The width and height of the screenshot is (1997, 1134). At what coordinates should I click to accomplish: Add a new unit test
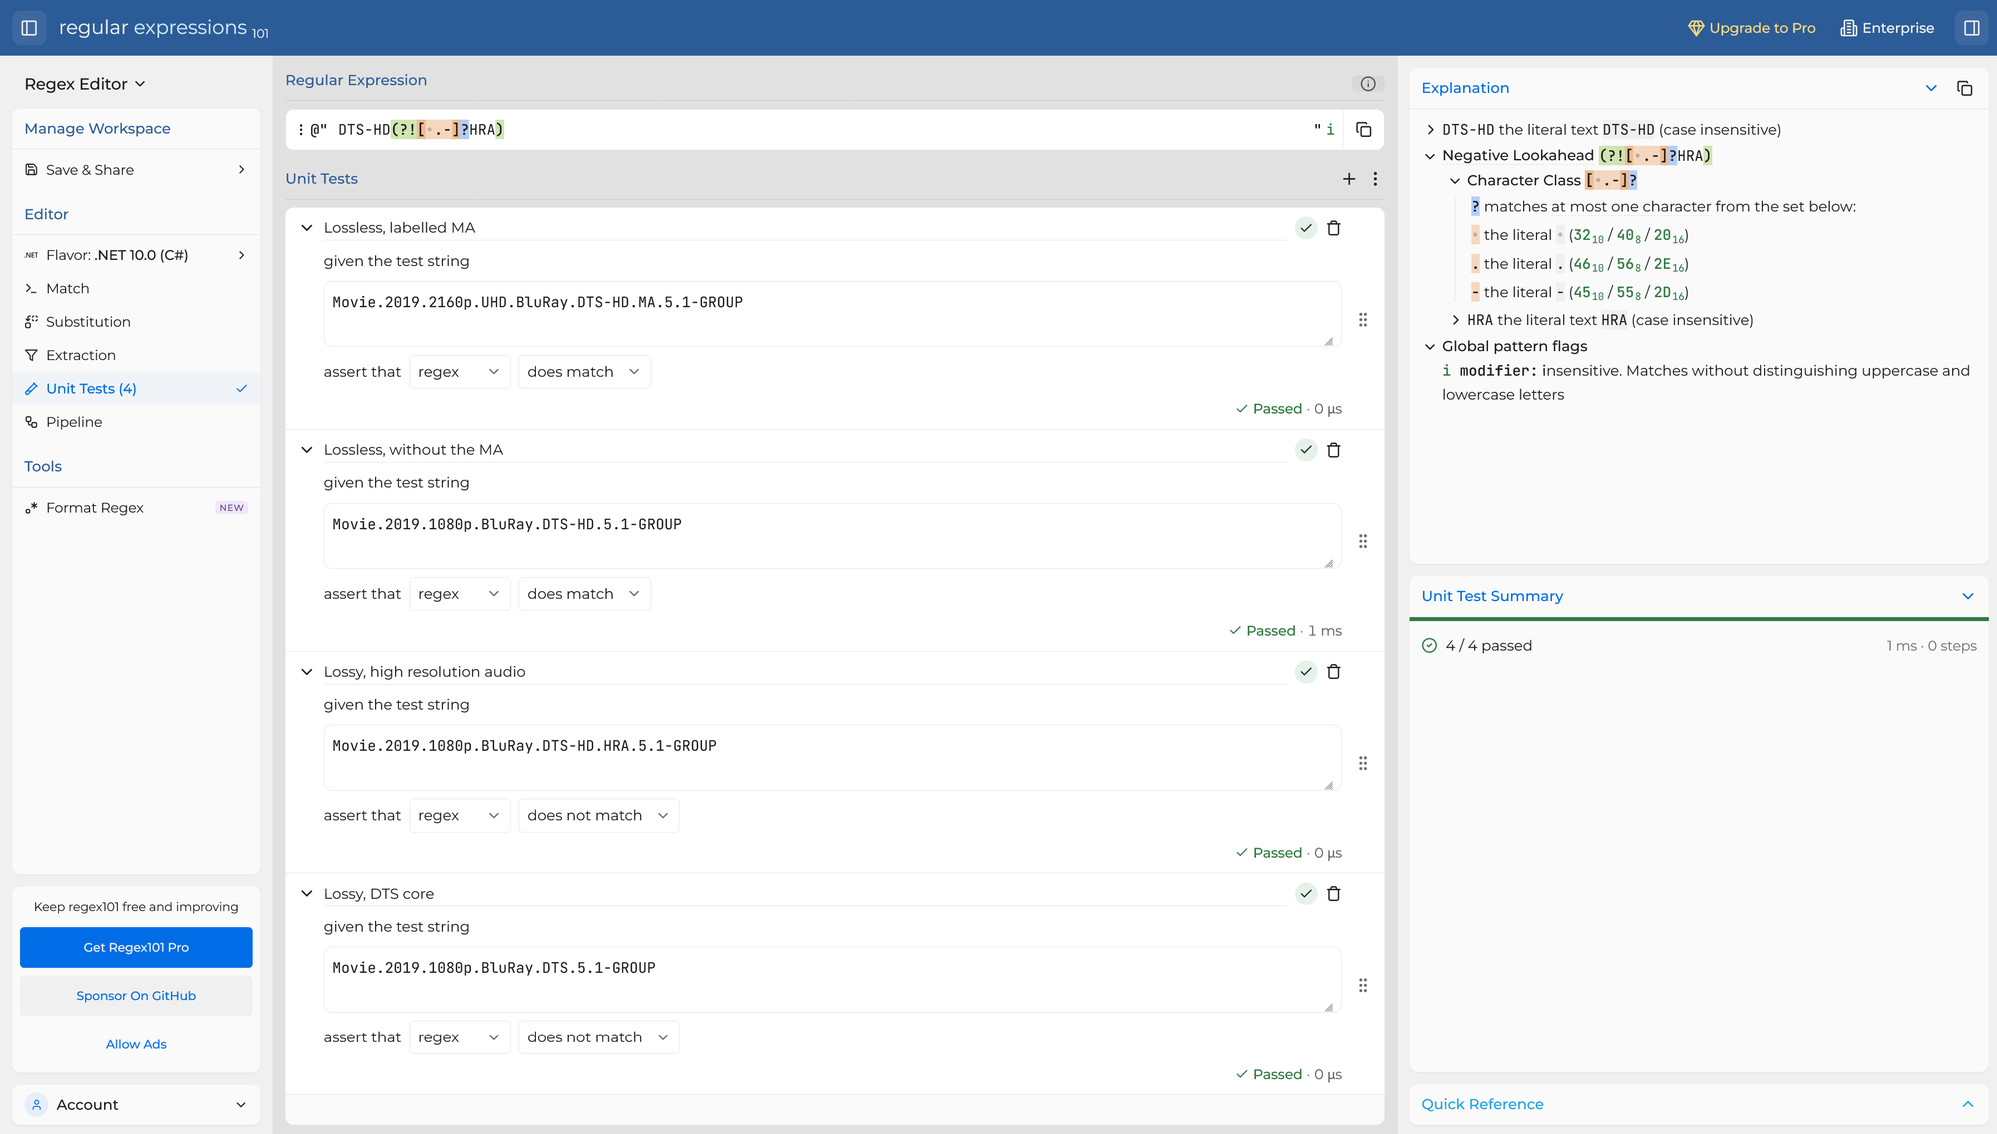tap(1349, 178)
